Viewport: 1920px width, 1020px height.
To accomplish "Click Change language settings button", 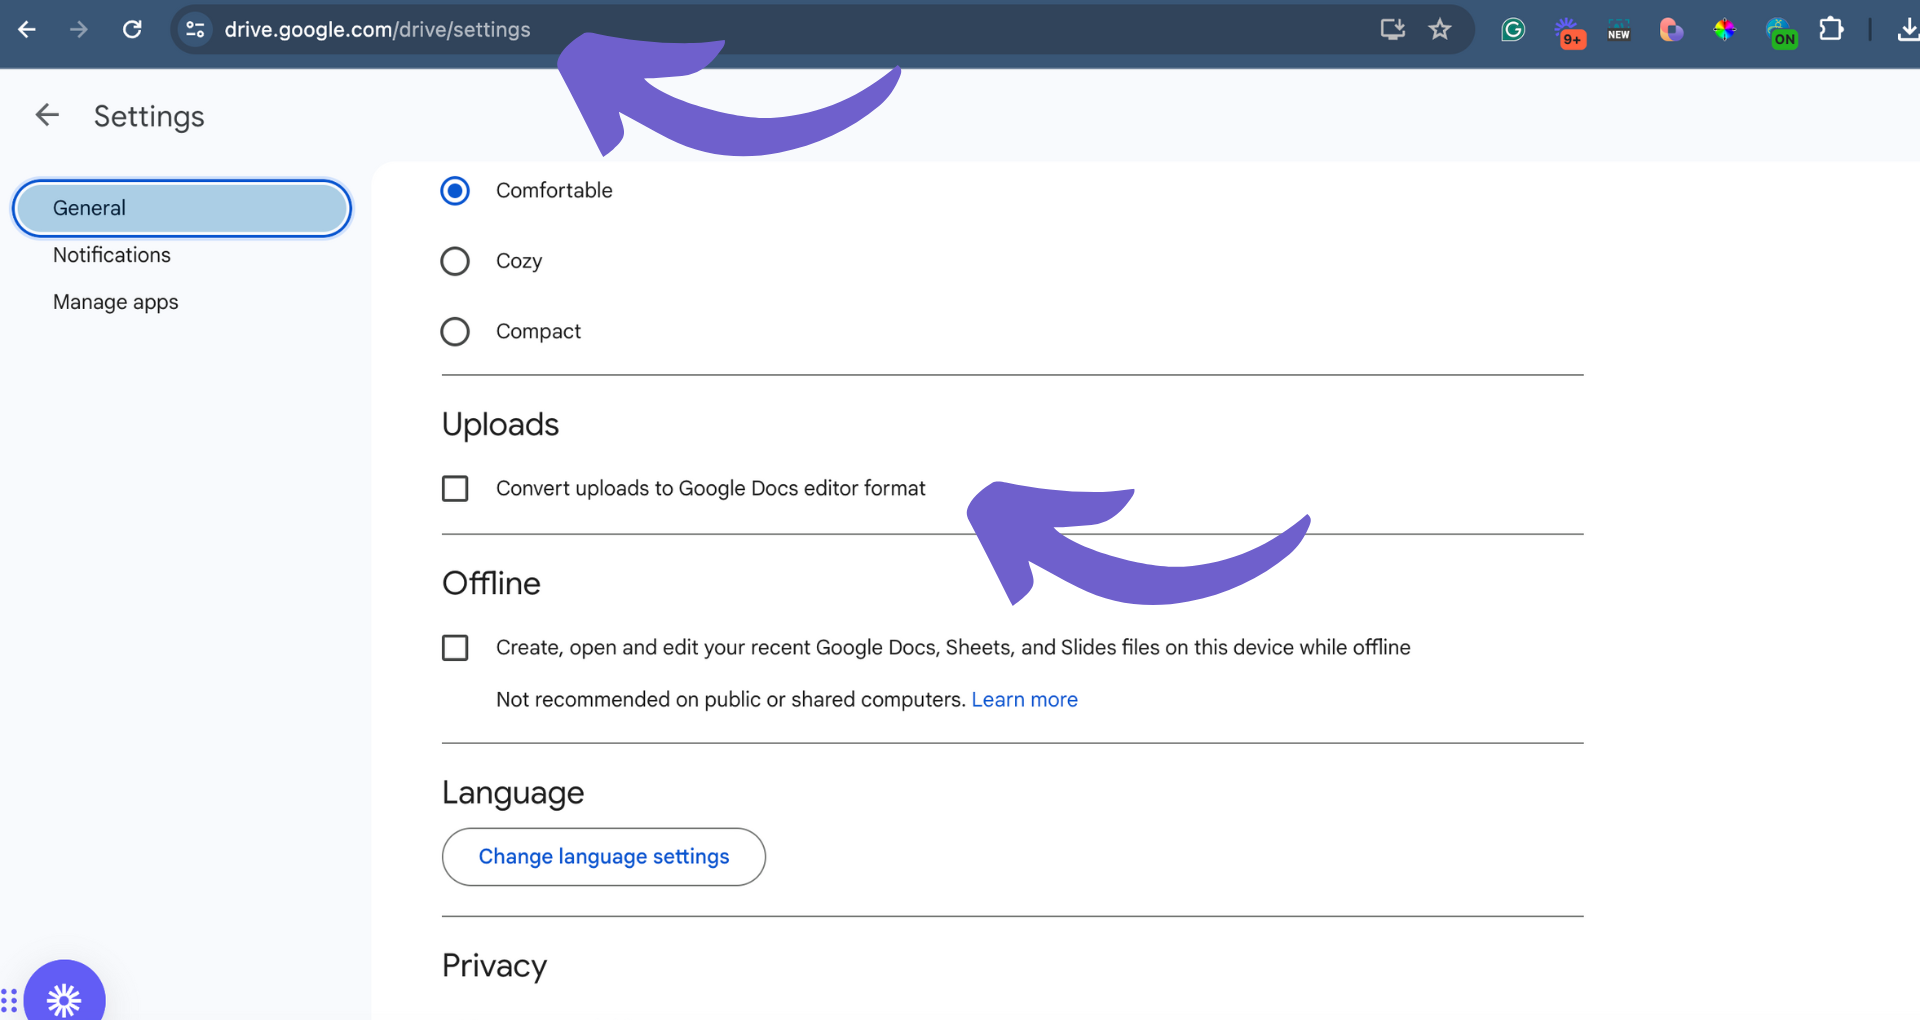I will pos(604,857).
